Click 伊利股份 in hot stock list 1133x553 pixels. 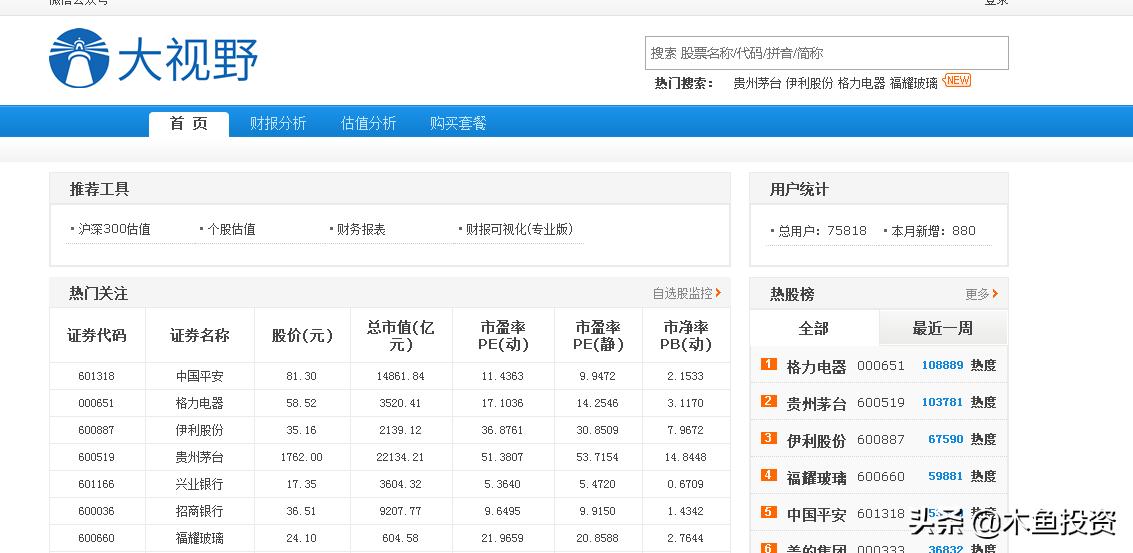[x=817, y=440]
